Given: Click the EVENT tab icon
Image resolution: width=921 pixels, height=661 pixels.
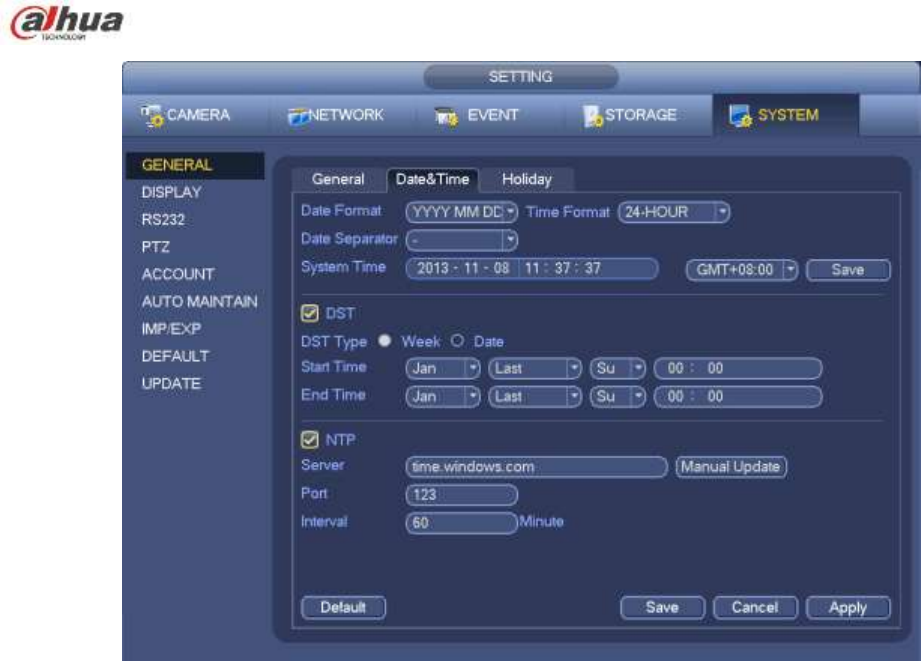Looking at the screenshot, I should coord(446,116).
